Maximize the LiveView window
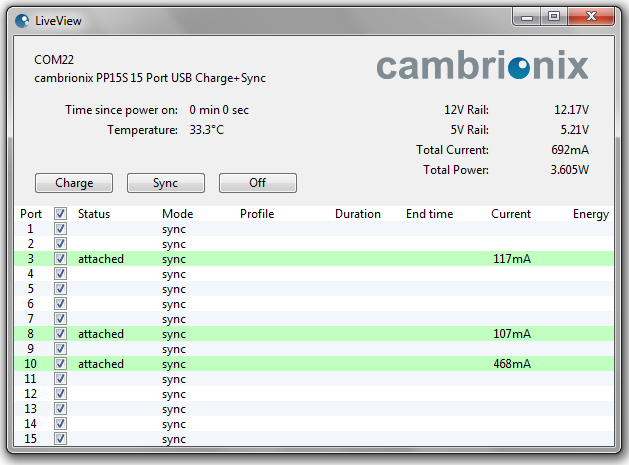Viewport: 629px width, 465px height. (x=554, y=17)
